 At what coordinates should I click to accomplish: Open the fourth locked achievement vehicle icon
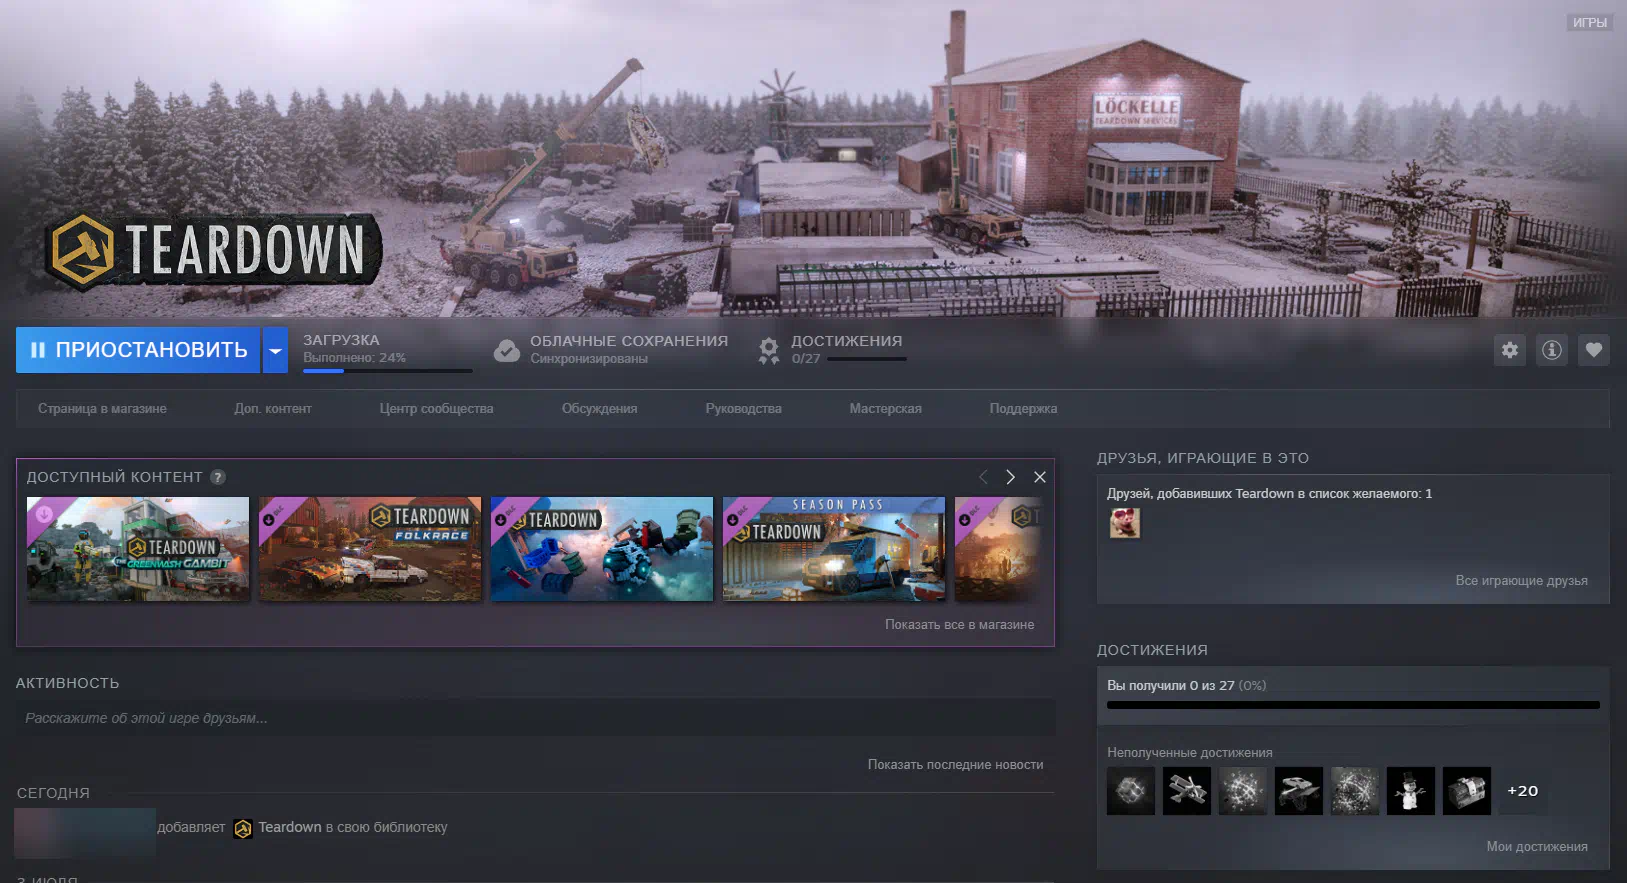[1299, 791]
